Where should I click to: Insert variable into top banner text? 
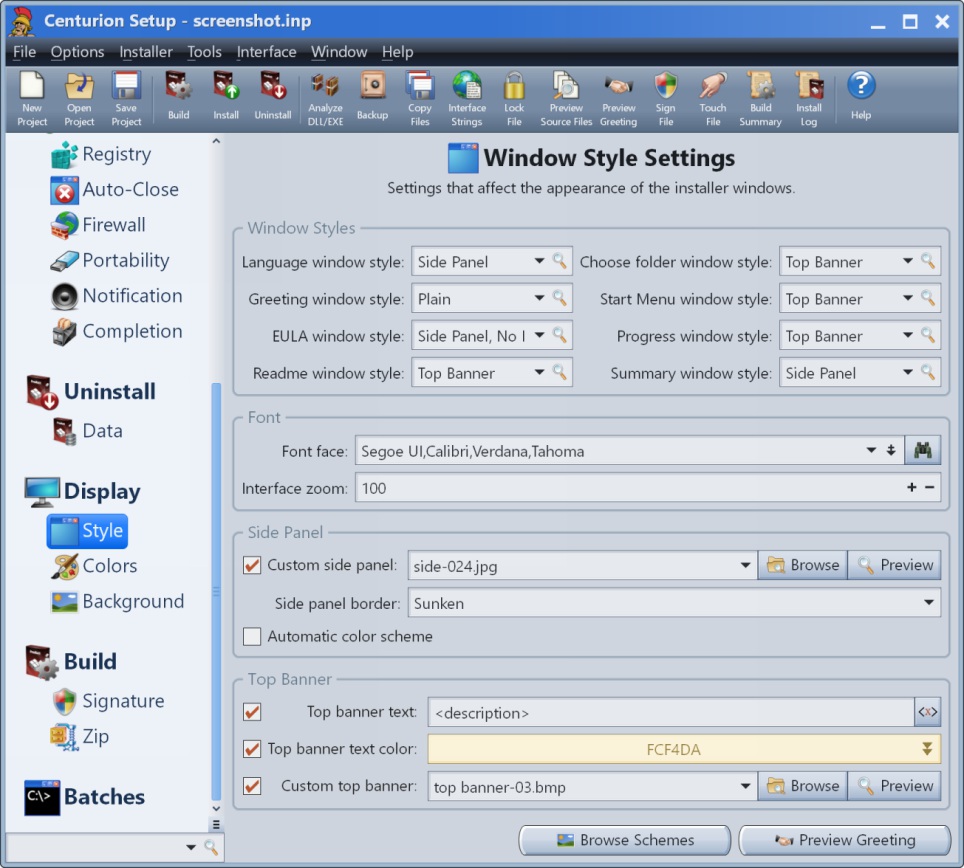point(928,712)
